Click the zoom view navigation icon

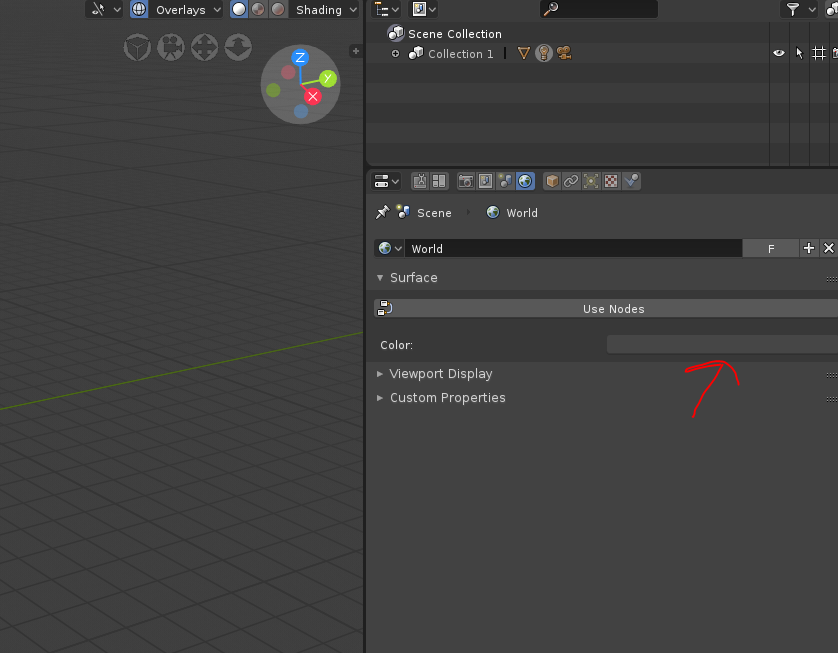[238, 48]
